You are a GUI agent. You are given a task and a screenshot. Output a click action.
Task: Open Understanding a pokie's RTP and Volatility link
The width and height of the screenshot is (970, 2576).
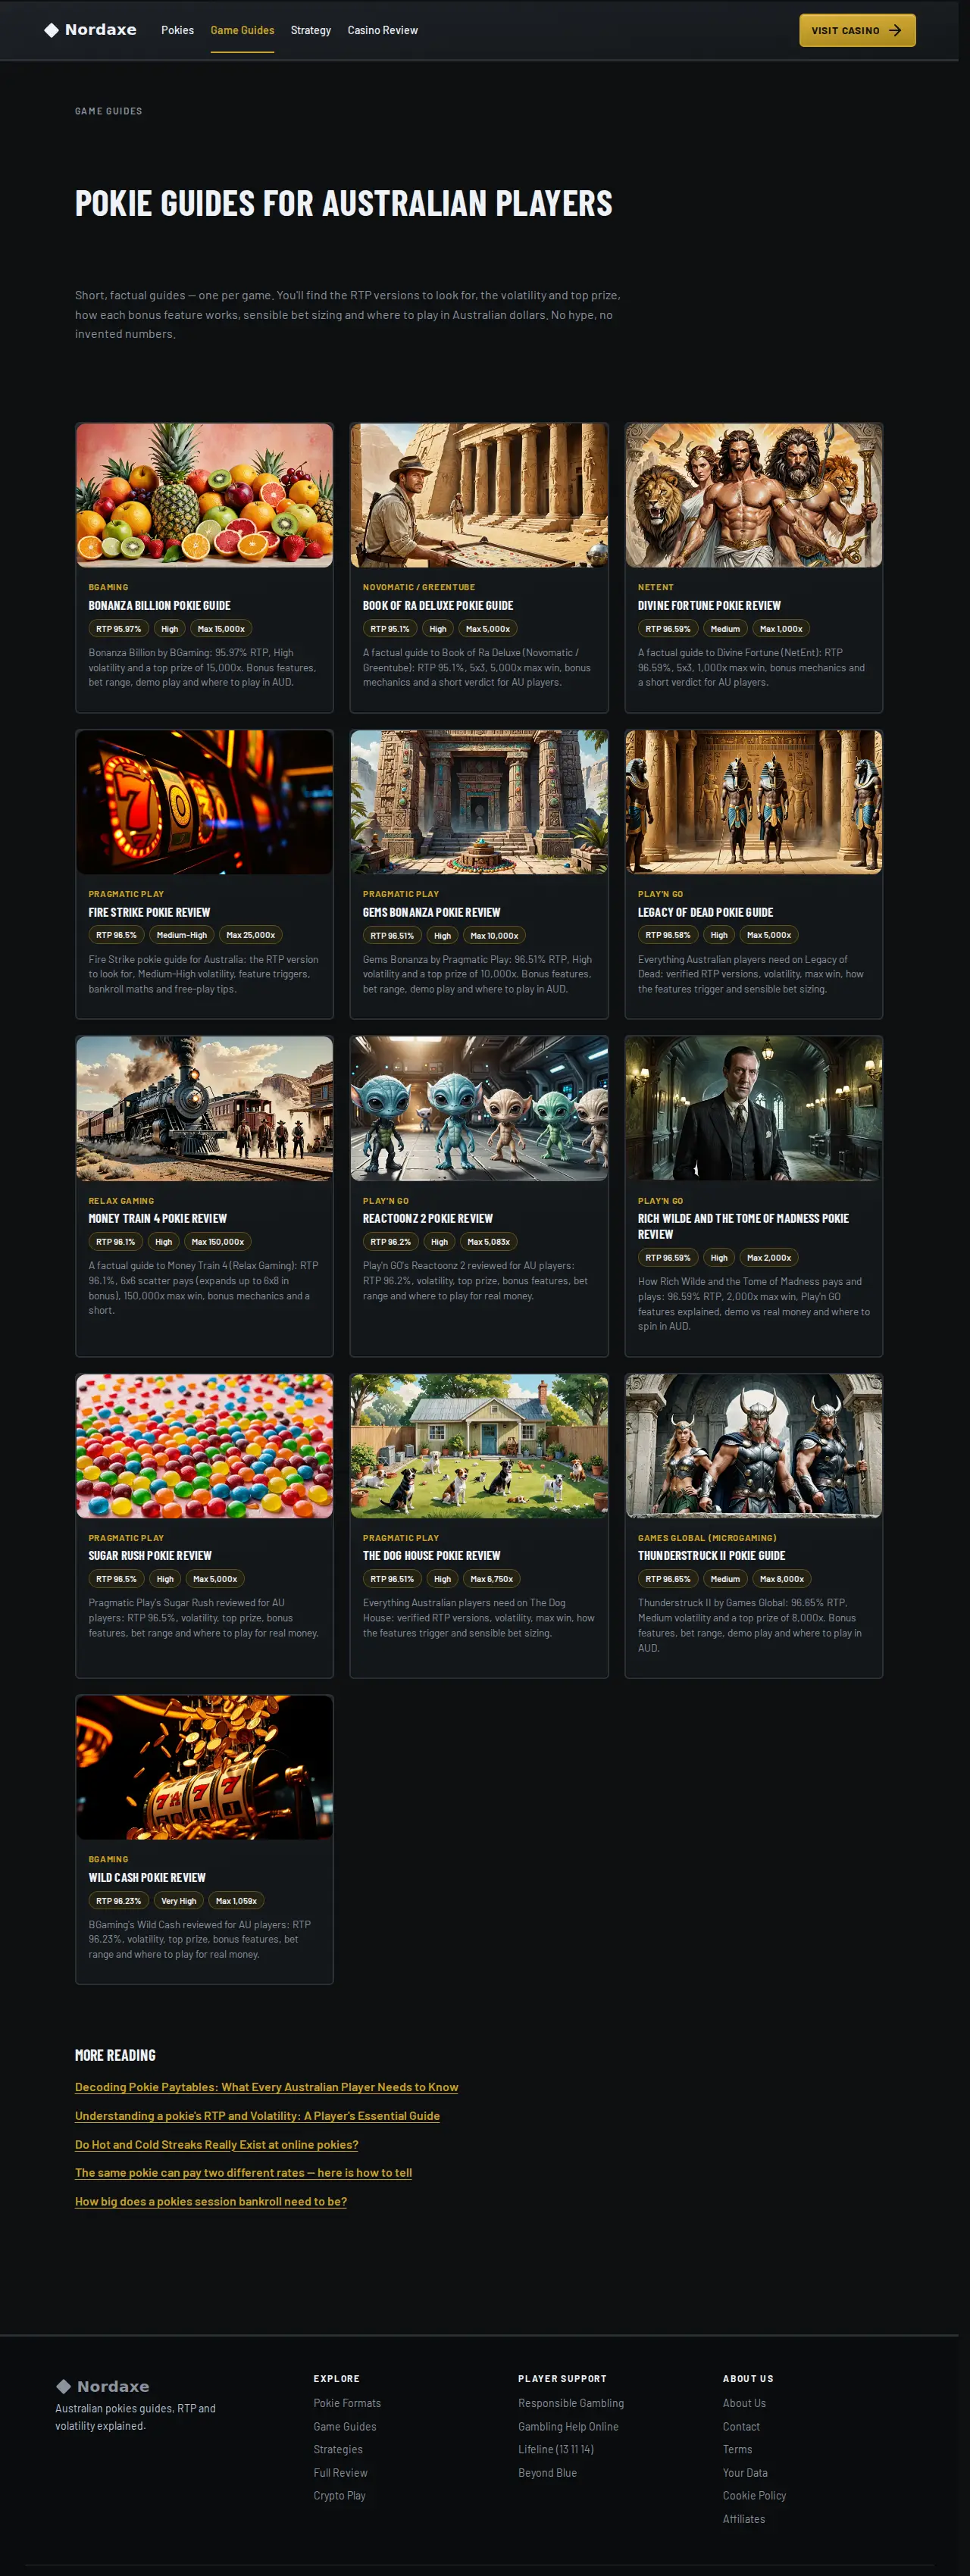[x=257, y=2116]
